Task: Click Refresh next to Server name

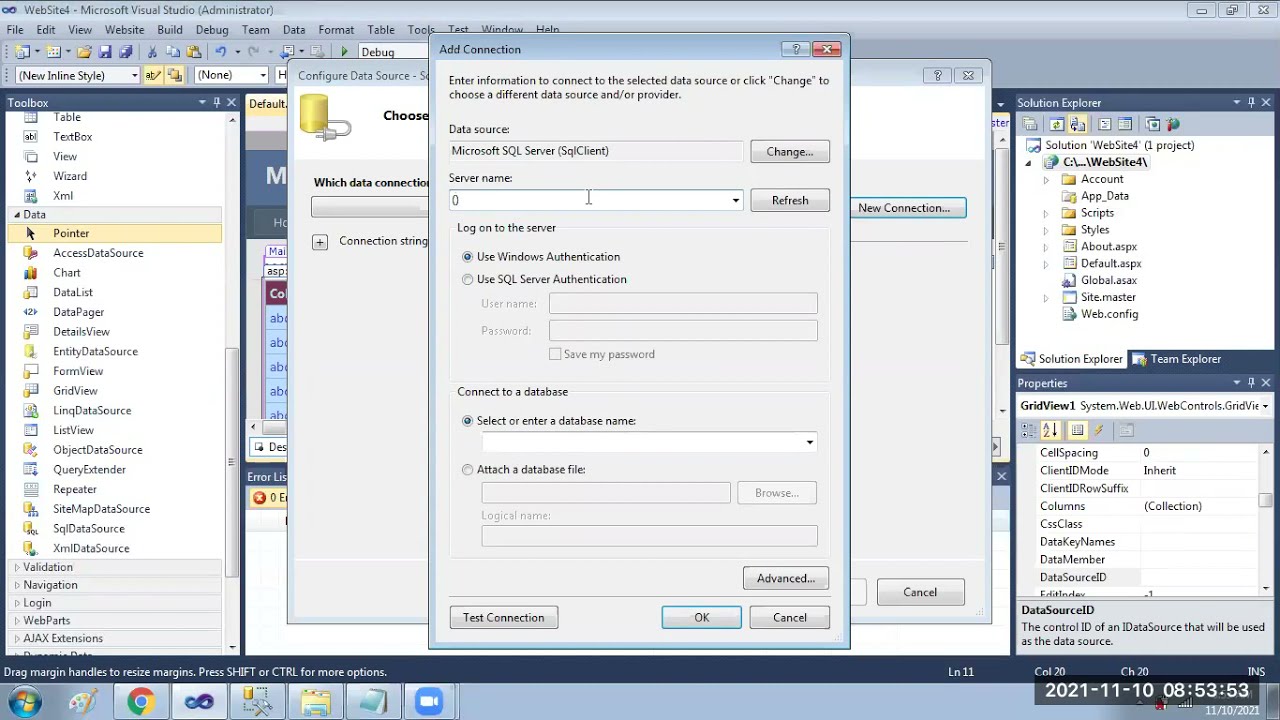Action: click(x=790, y=201)
